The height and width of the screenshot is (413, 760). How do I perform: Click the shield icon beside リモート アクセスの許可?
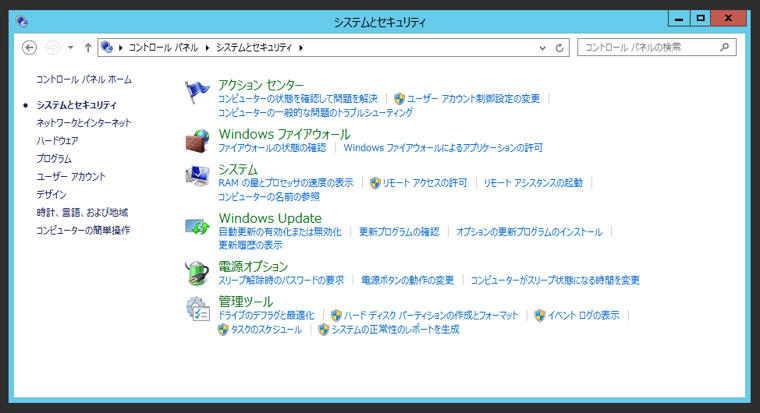point(375,183)
